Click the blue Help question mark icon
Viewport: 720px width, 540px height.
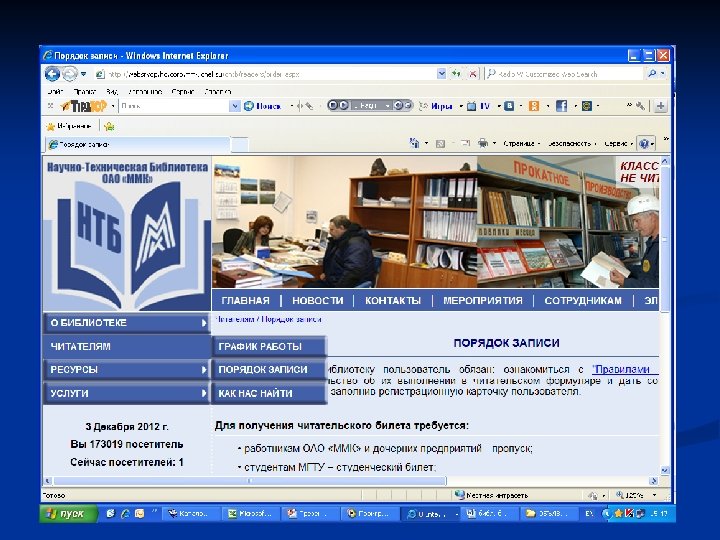coord(644,144)
